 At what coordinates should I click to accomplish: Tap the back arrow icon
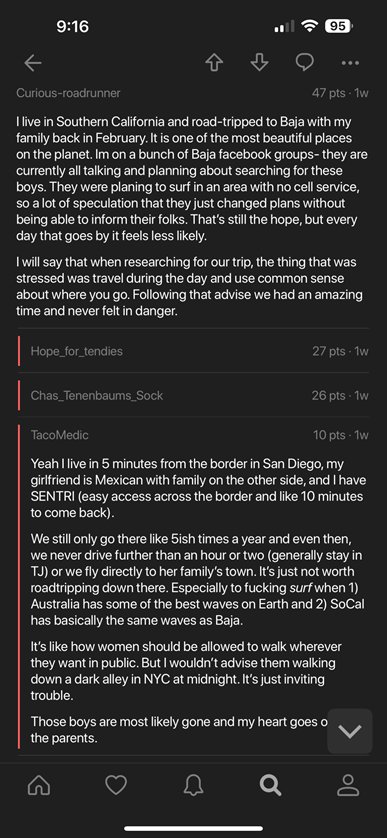coord(33,63)
